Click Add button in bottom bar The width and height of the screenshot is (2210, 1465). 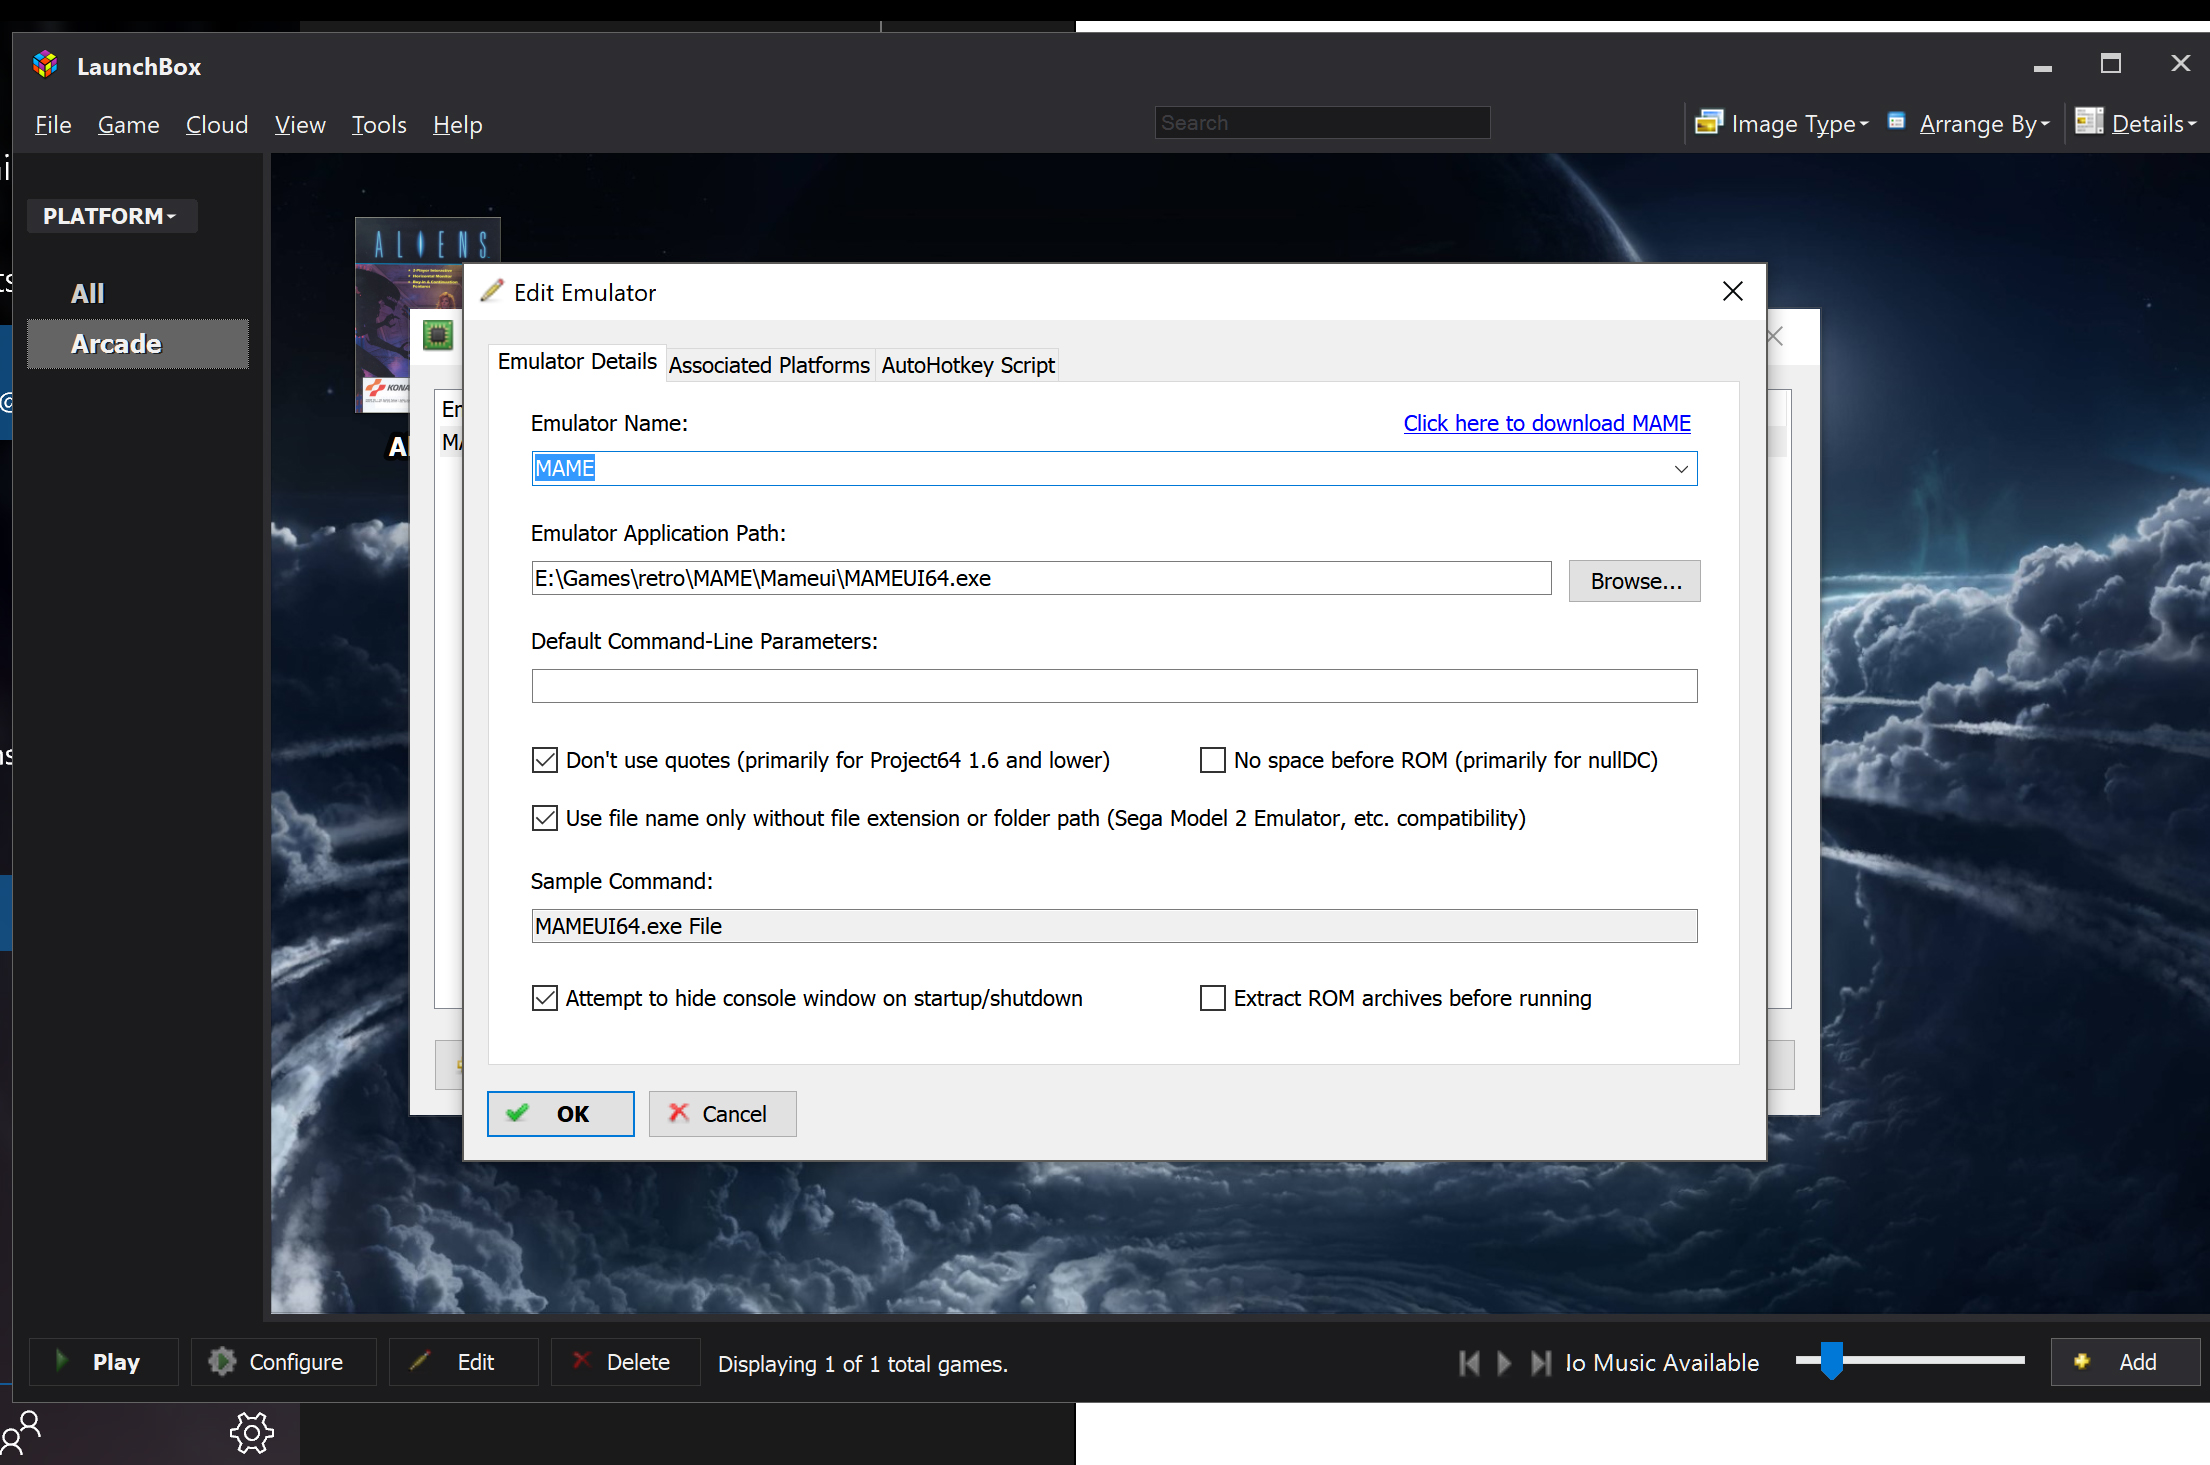click(2125, 1362)
